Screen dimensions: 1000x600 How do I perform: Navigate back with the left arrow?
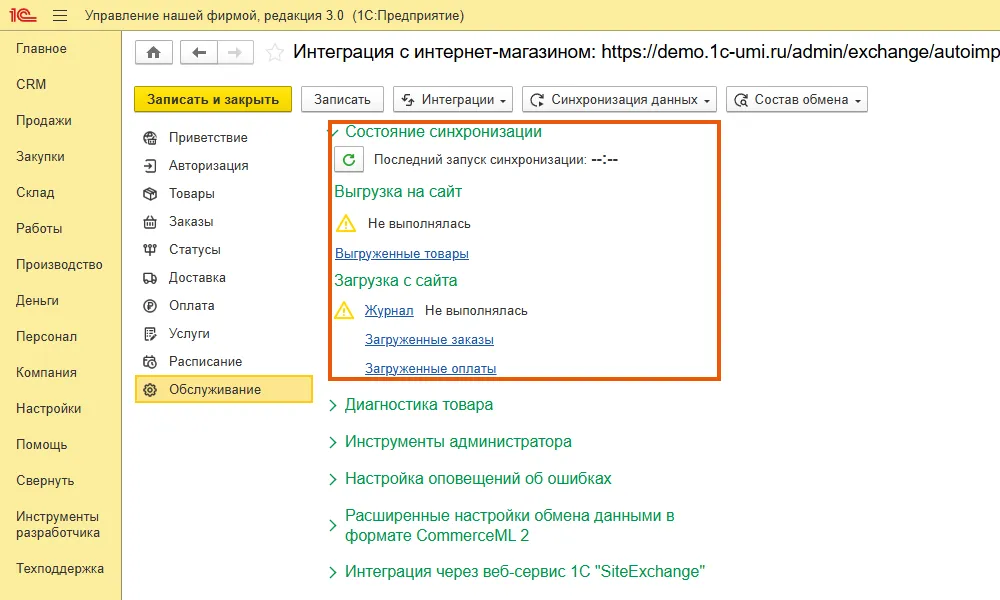pos(199,52)
